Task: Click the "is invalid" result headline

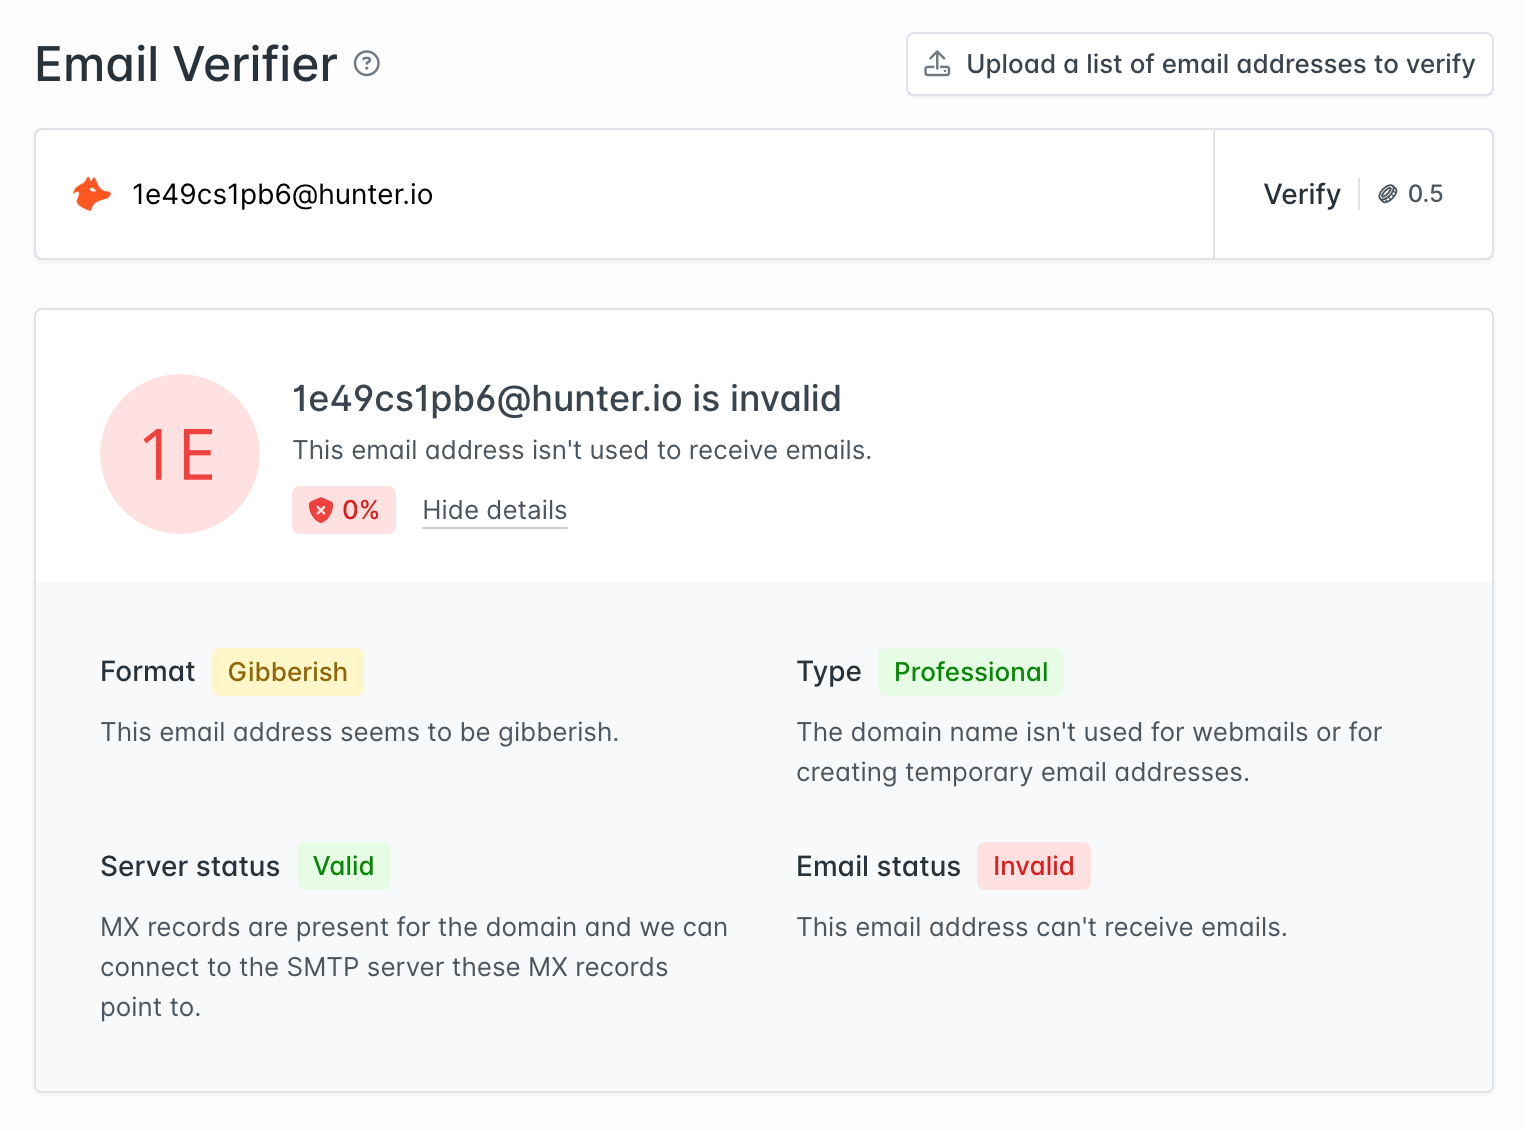Action: tap(566, 399)
